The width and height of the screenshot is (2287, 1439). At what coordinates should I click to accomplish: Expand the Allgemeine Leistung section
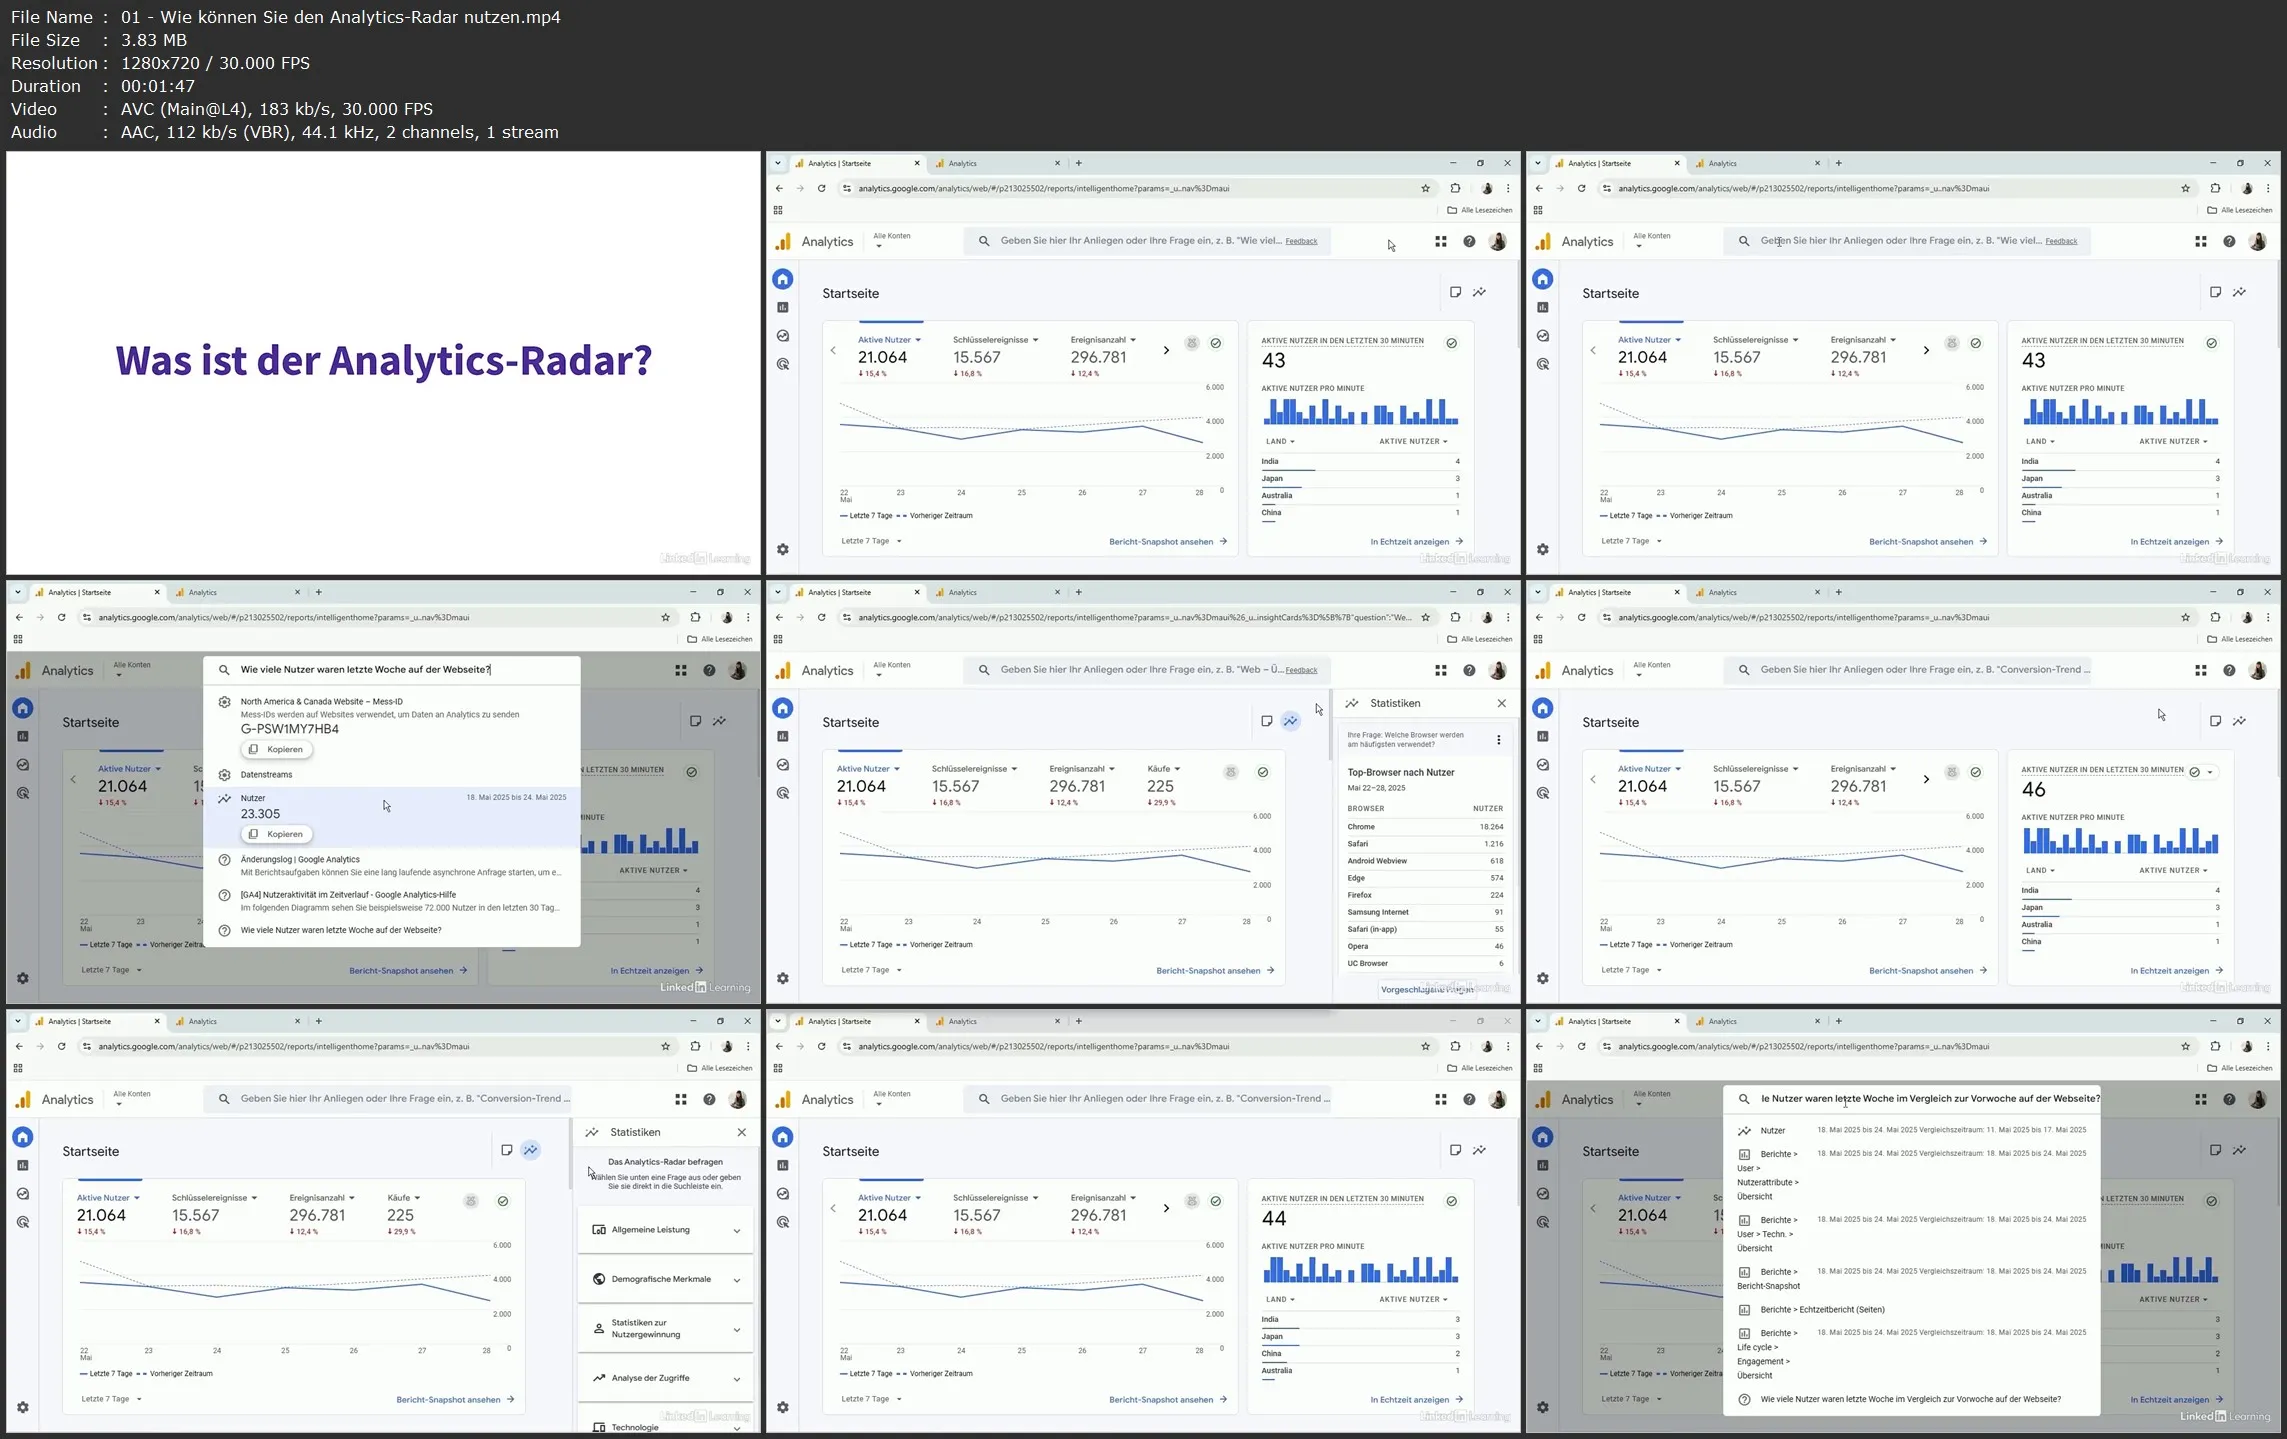pyautogui.click(x=666, y=1230)
